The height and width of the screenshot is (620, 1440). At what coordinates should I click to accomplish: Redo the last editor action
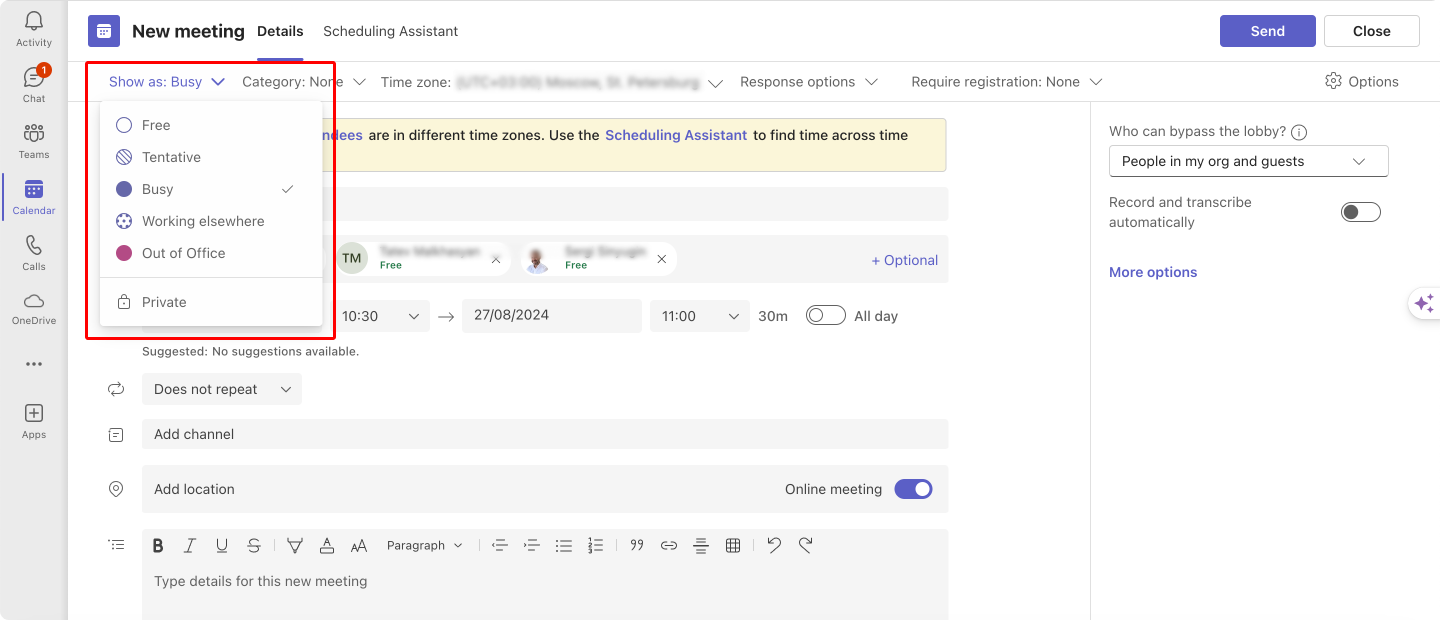point(806,545)
